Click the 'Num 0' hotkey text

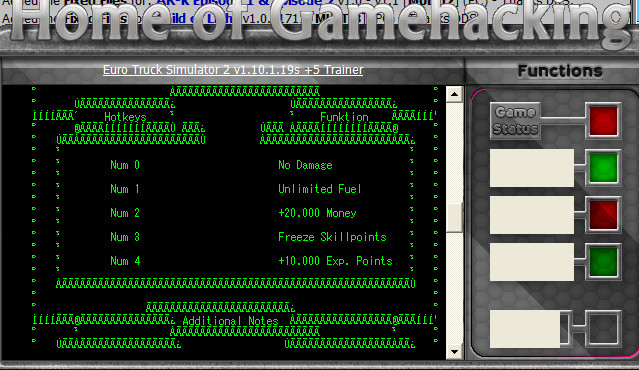coord(125,165)
